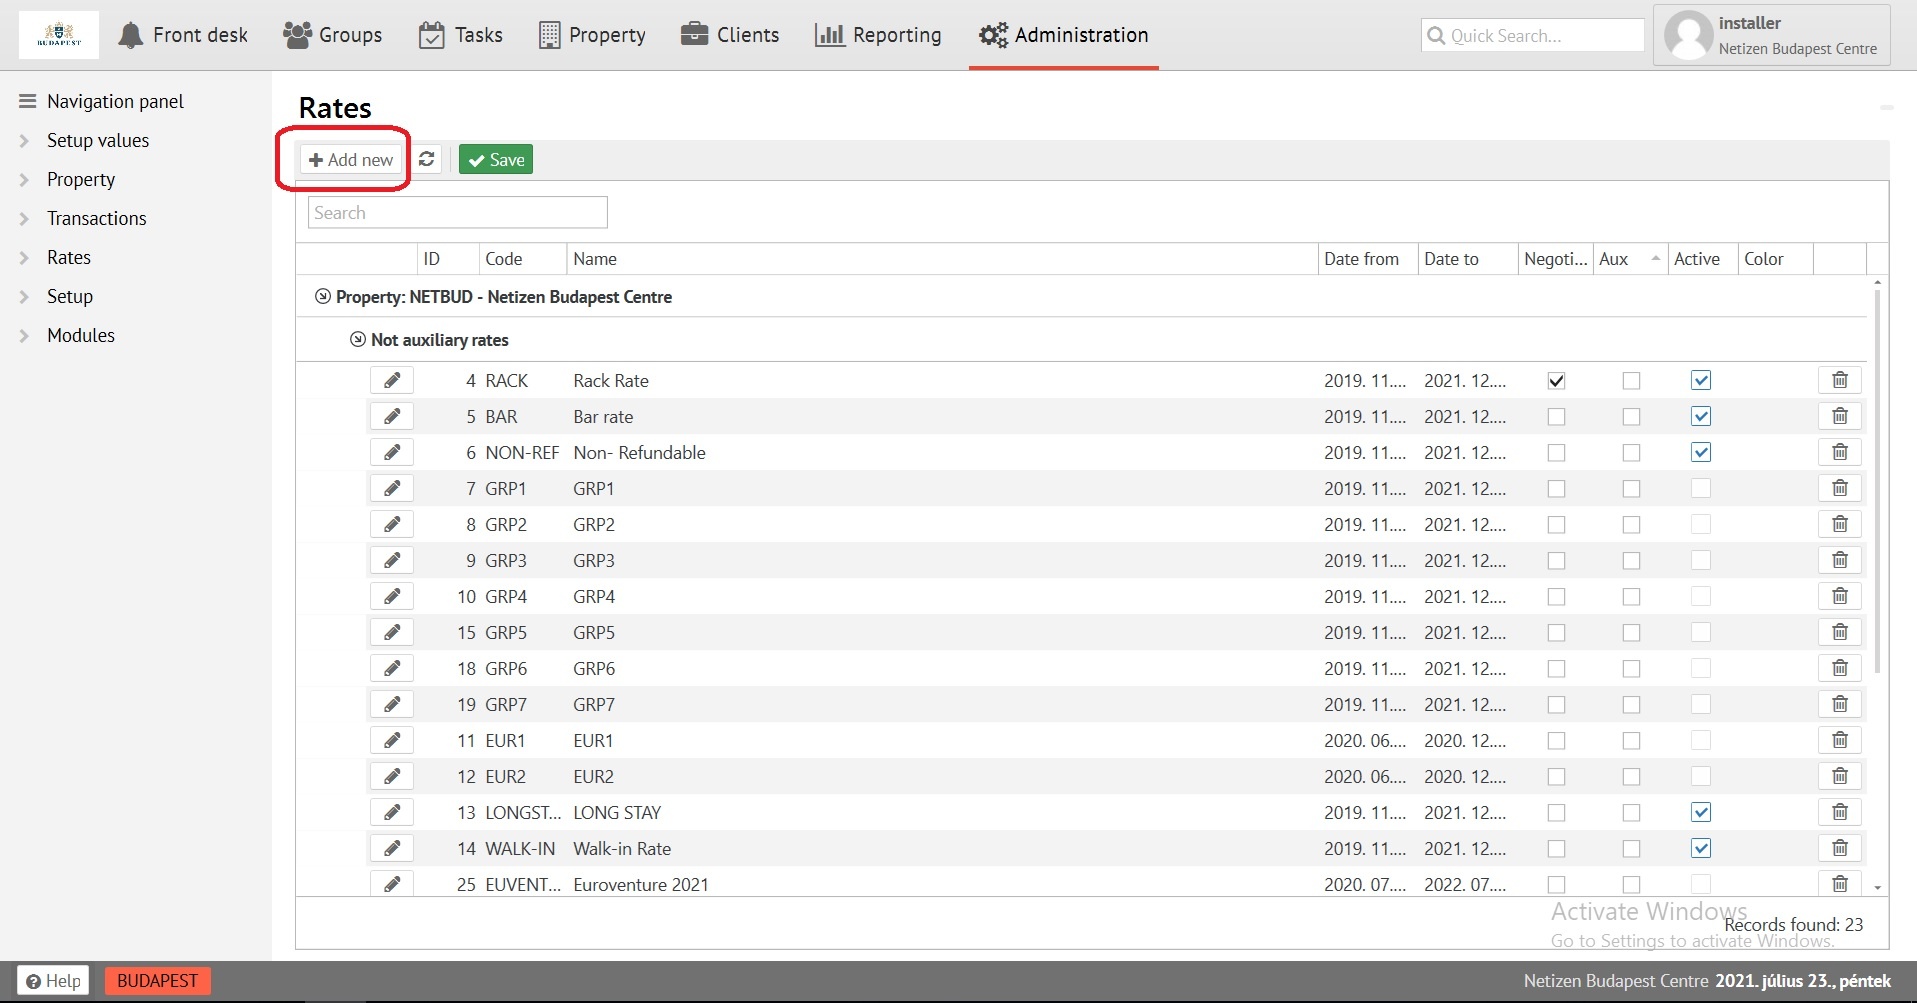Click the pencil icon for LONG STAY rate

(392, 812)
